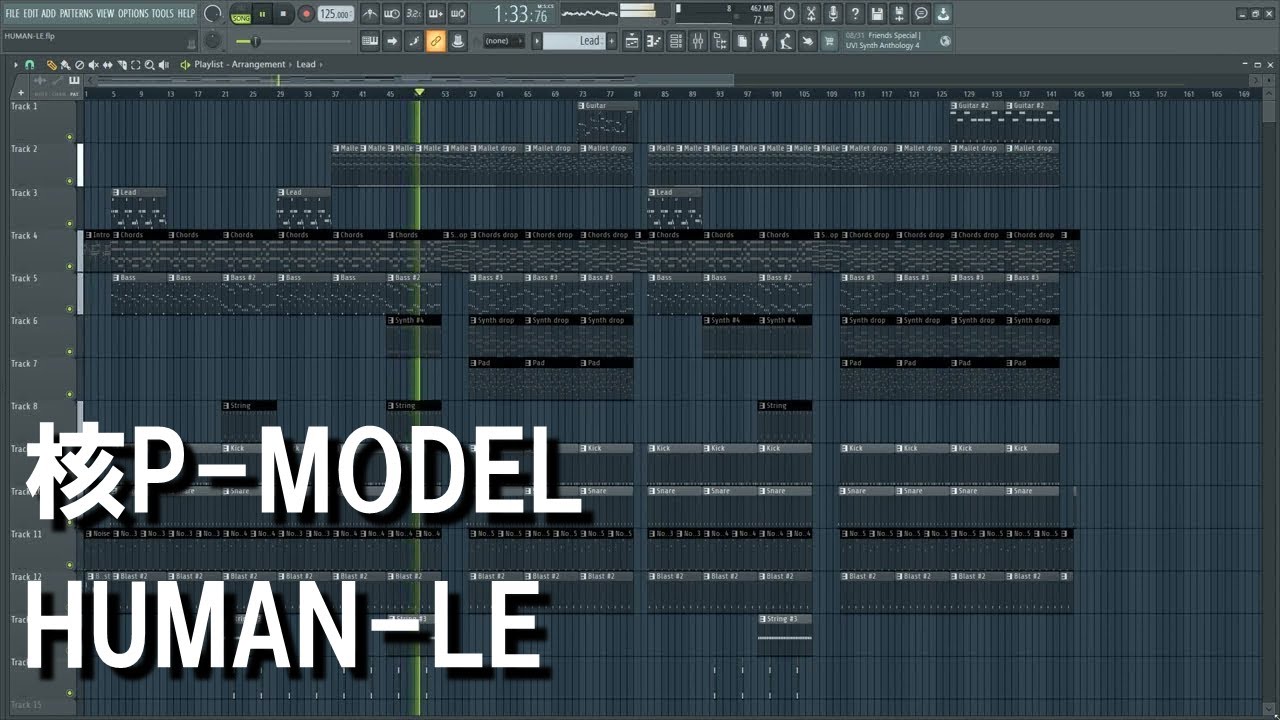Image resolution: width=1280 pixels, height=720 pixels.
Task: Click the main volume slider
Action: tap(294, 41)
